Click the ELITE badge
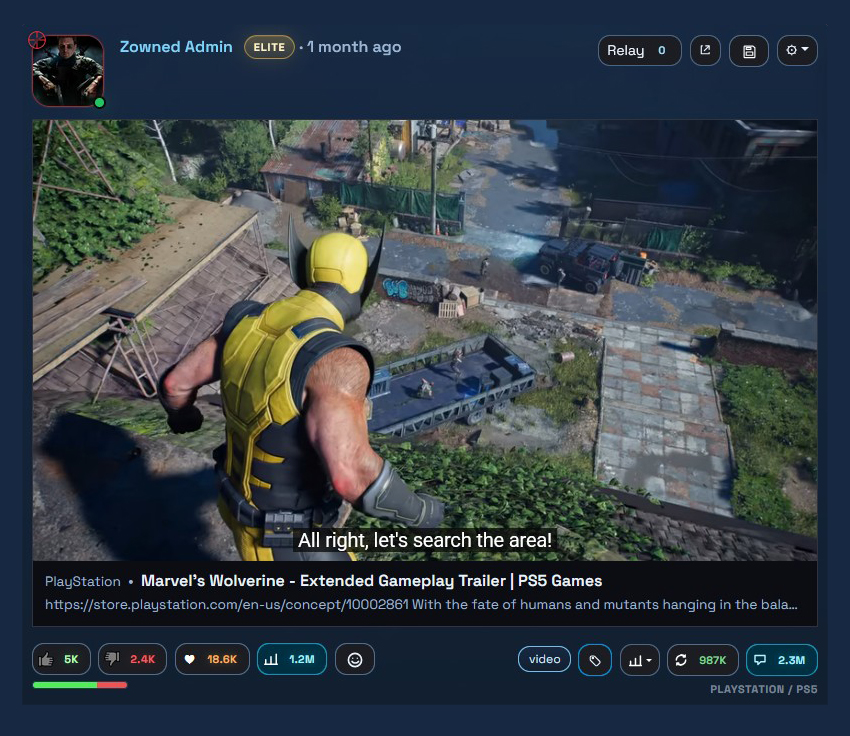The height and width of the screenshot is (736, 850). [269, 47]
